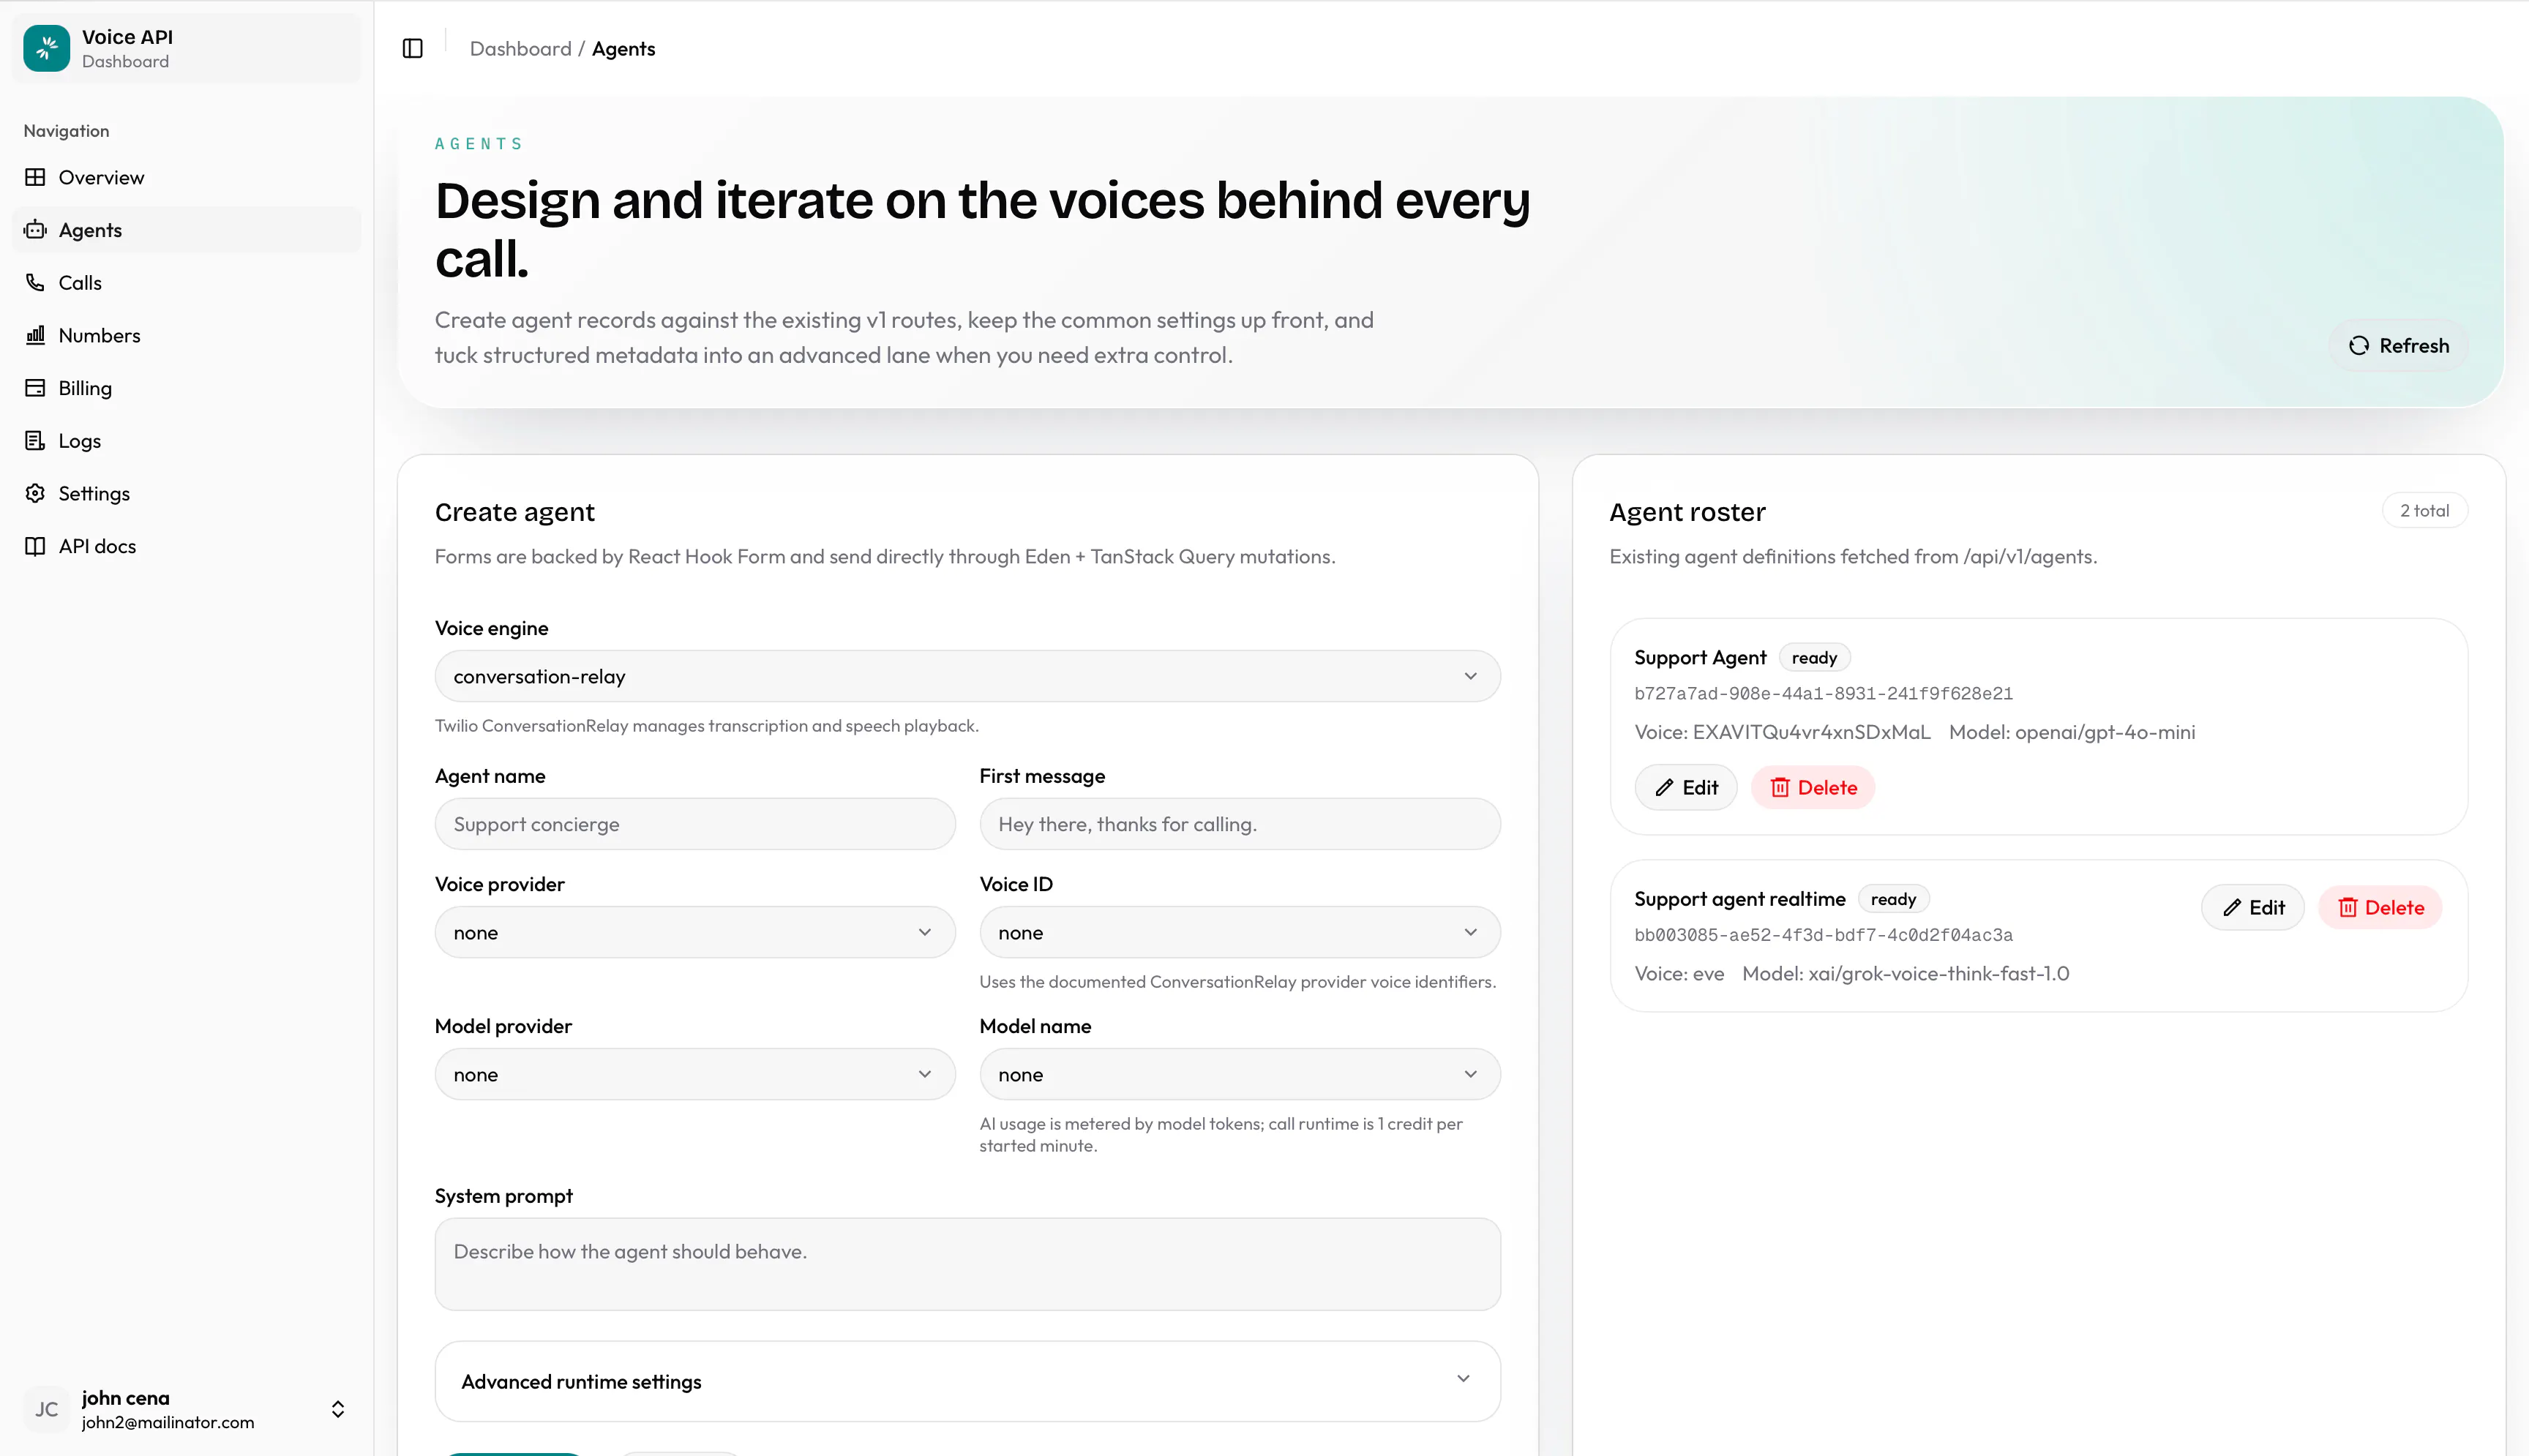Click the 2 total badge
This screenshot has width=2529, height=1456.
click(x=2424, y=510)
